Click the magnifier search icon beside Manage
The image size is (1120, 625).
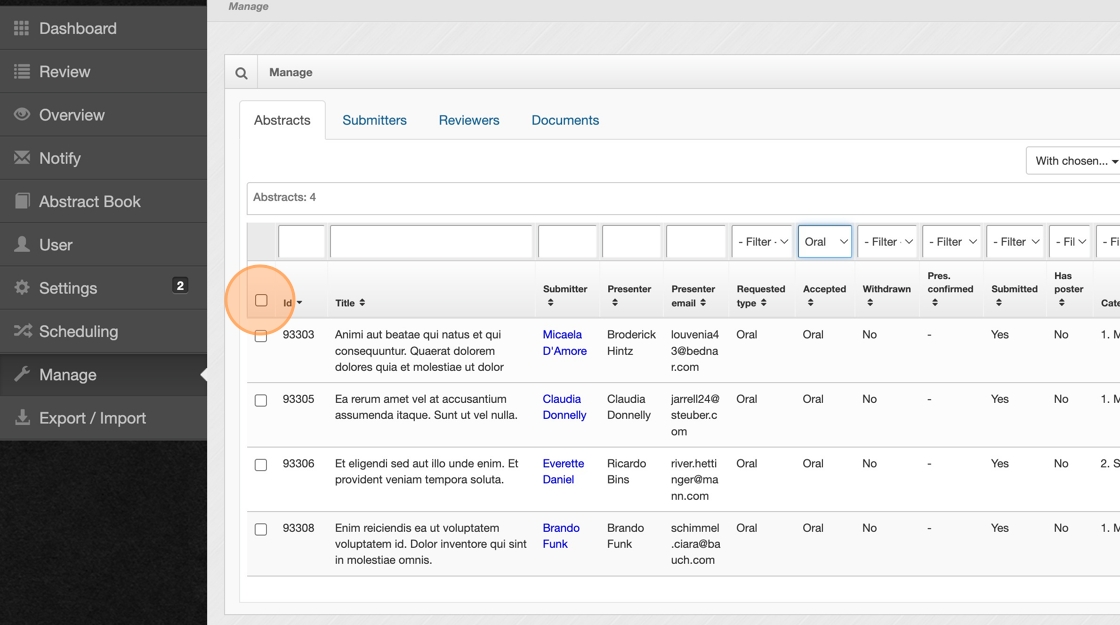[241, 73]
